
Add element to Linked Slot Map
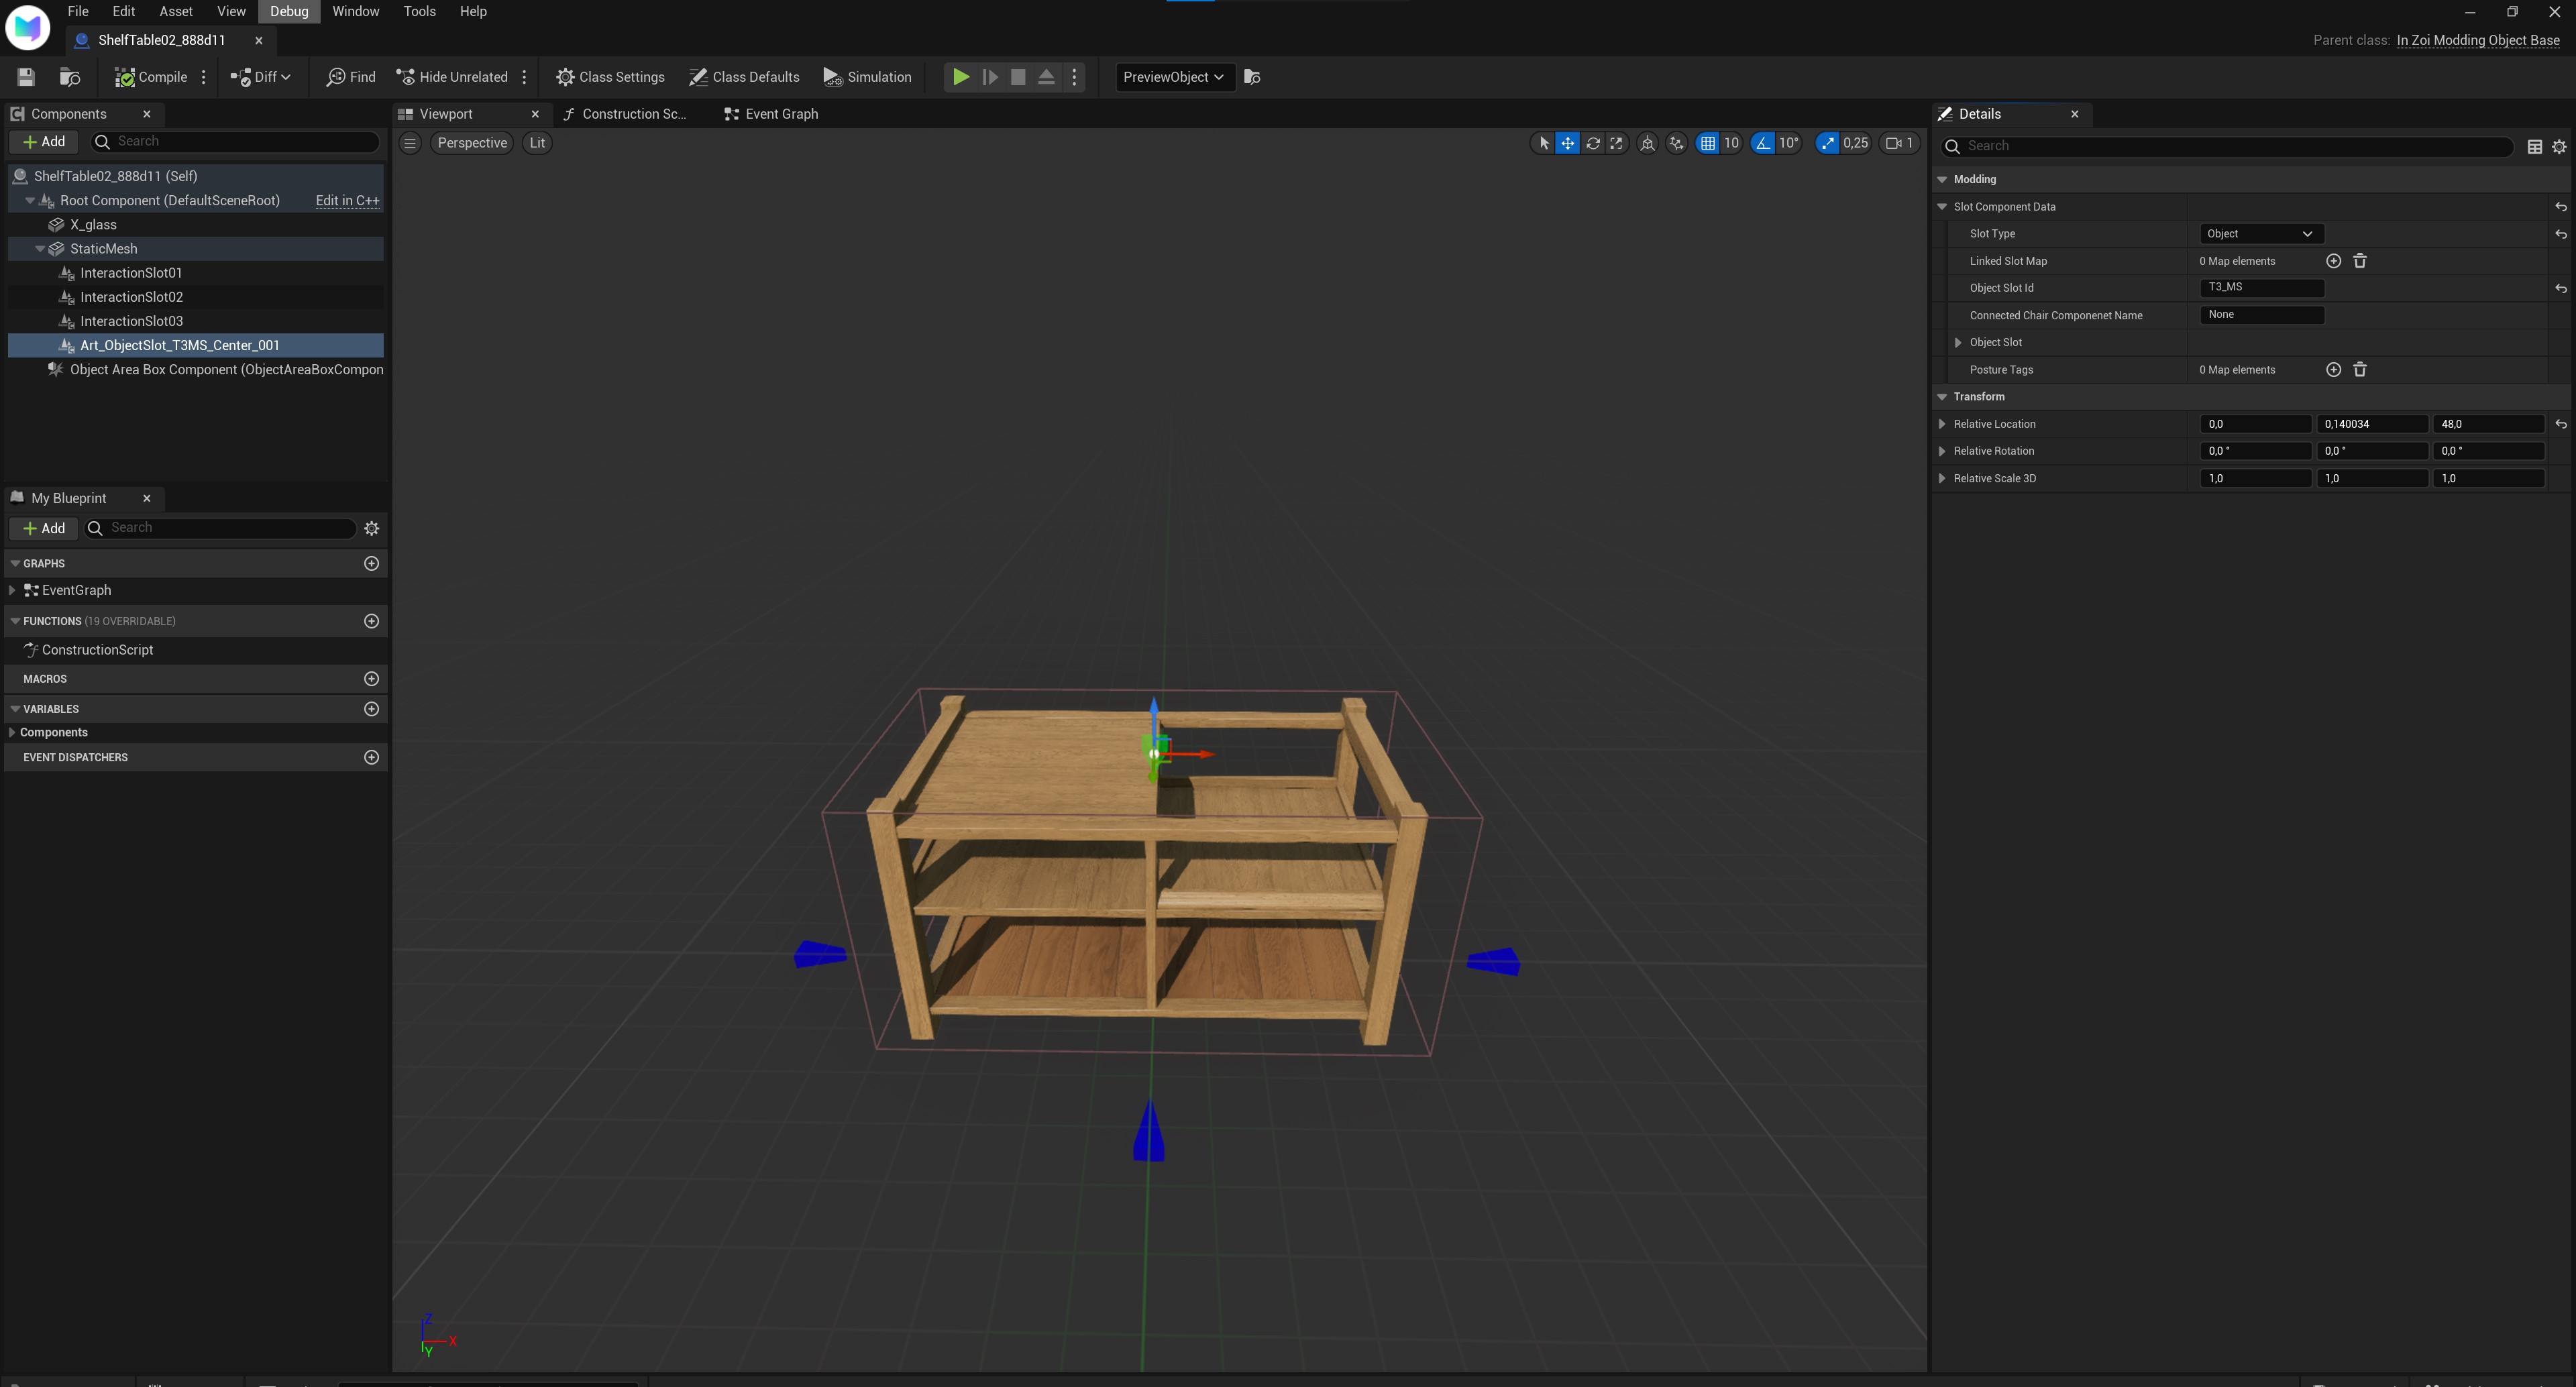(x=2333, y=261)
